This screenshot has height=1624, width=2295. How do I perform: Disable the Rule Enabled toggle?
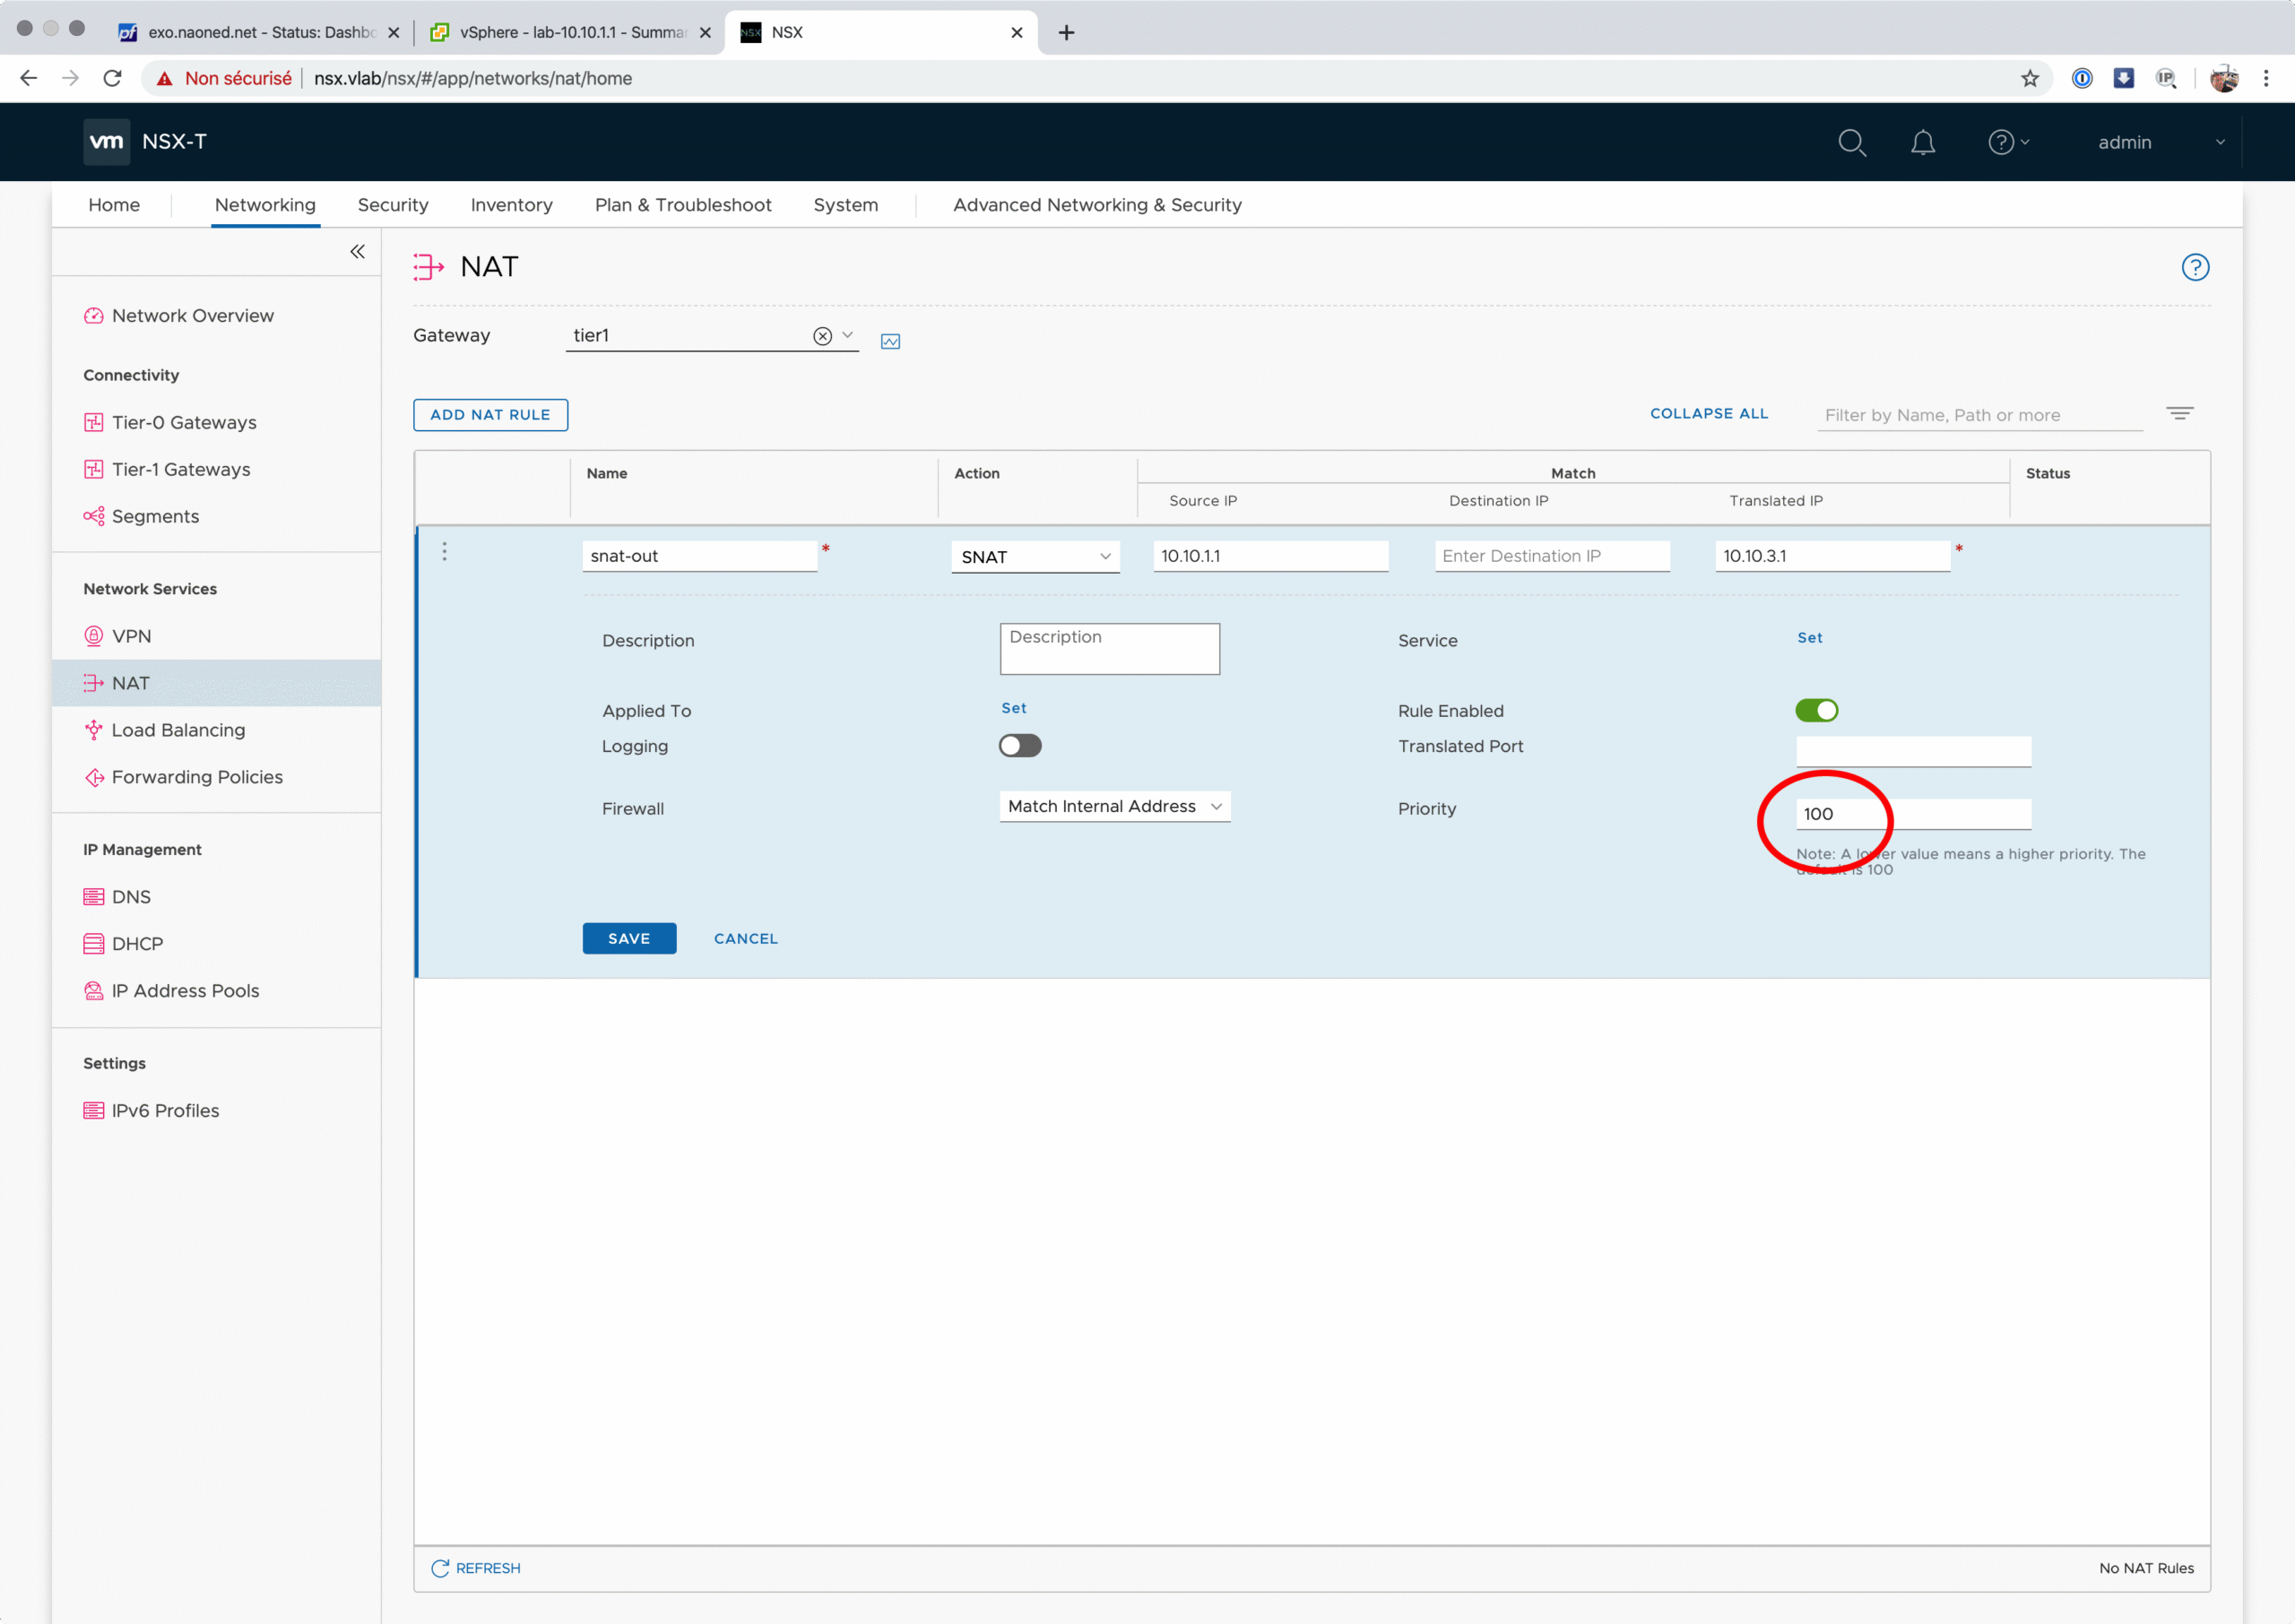pos(1816,711)
